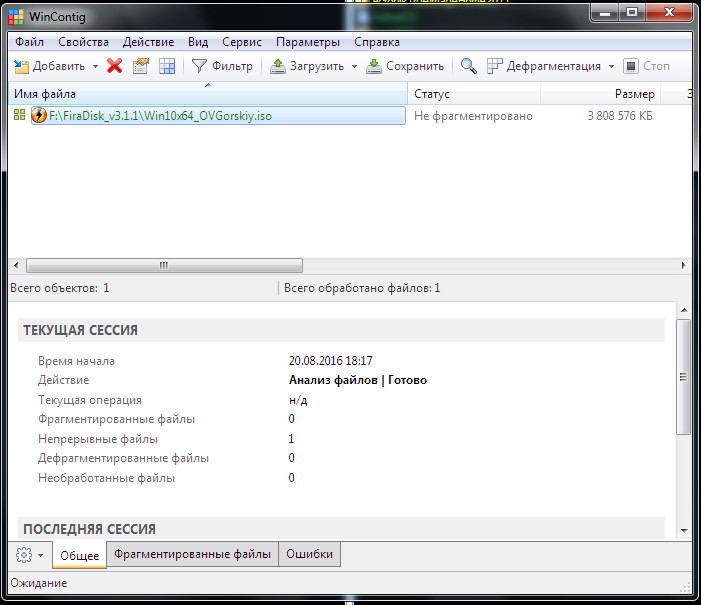Open the gear icon dropdown arrow
The height and width of the screenshot is (605, 701).
[41, 555]
